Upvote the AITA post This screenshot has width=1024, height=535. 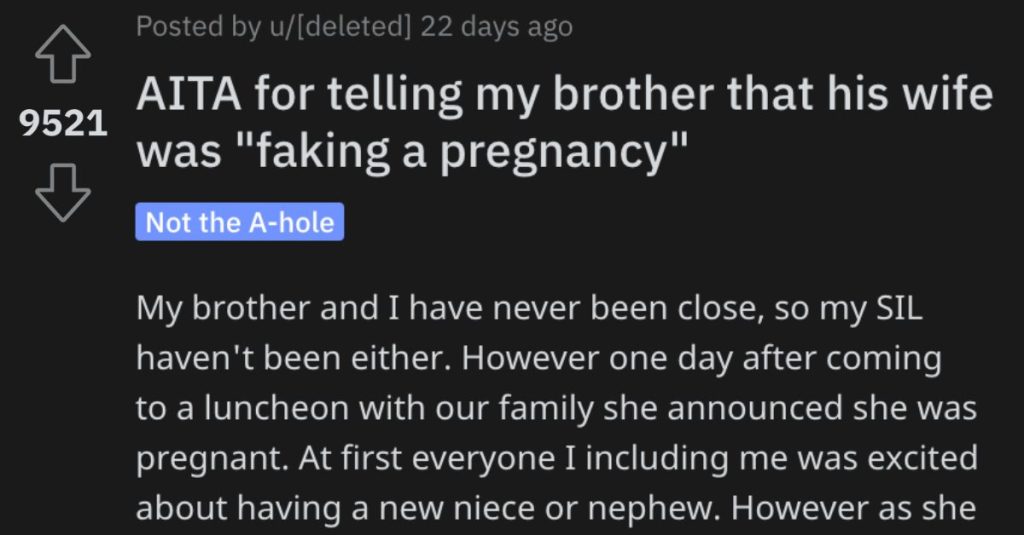click(63, 54)
